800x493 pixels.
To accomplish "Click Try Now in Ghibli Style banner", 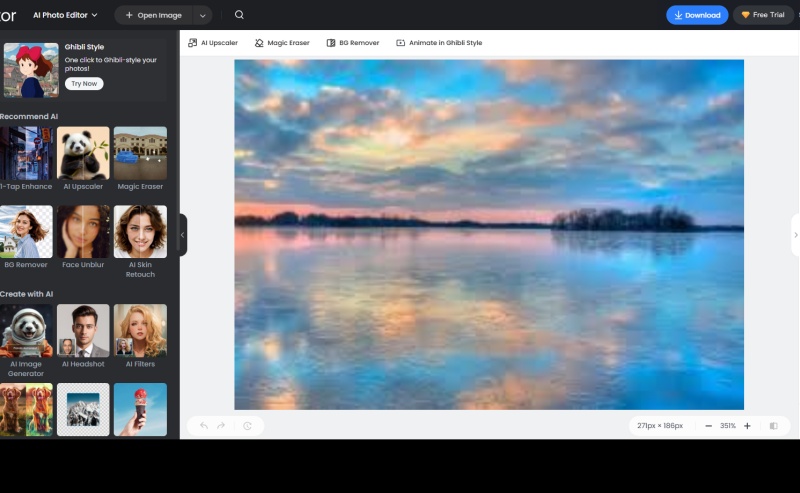I will coord(84,84).
